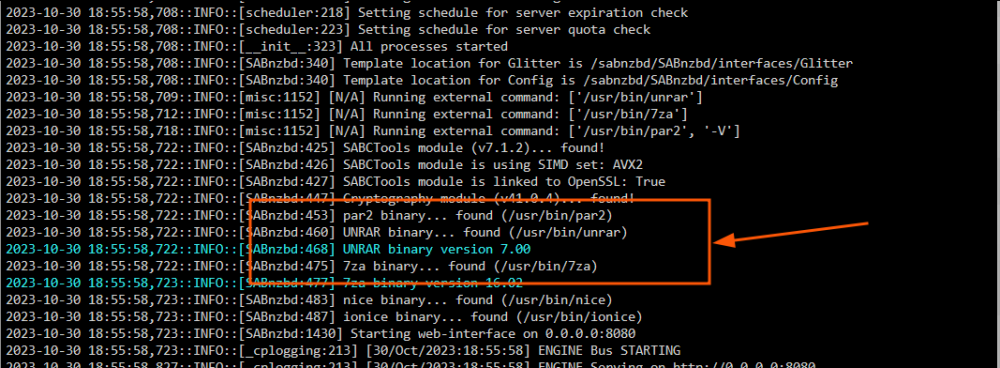The height and width of the screenshot is (368, 1000).
Task: Click the '7za binary... found (/usr/bin/7za)' line
Action: [x=302, y=266]
